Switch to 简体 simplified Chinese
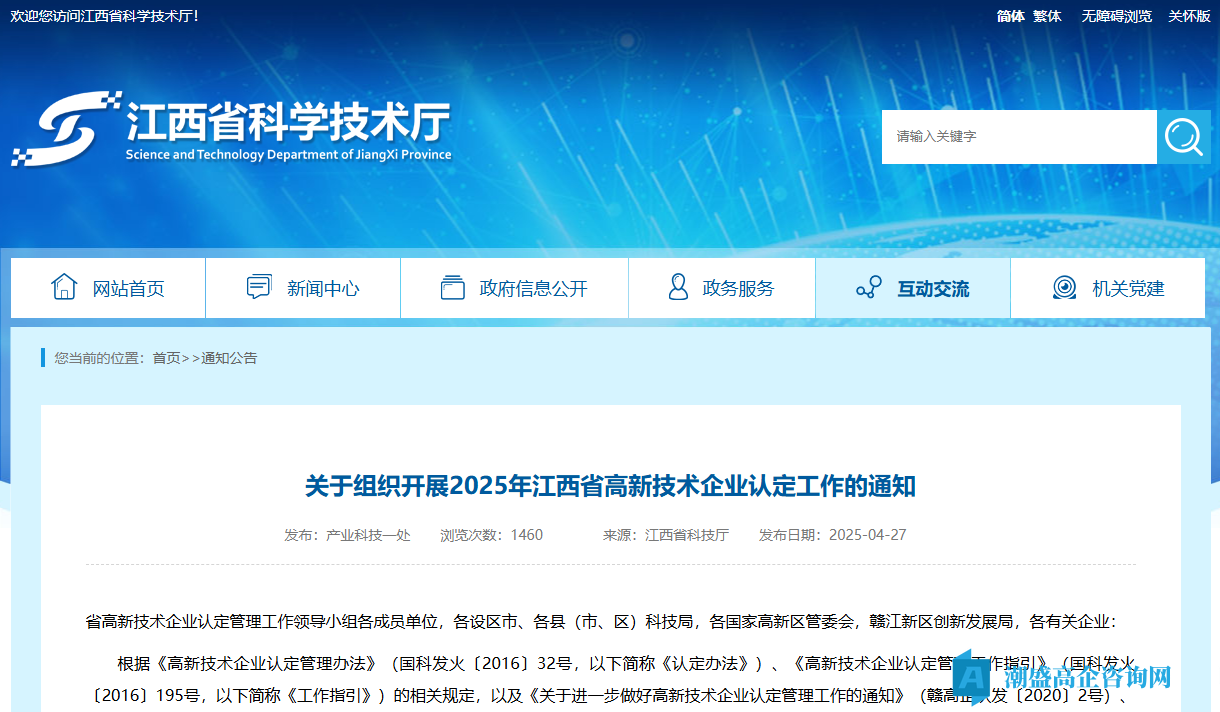1220x712 pixels. (x=1011, y=16)
